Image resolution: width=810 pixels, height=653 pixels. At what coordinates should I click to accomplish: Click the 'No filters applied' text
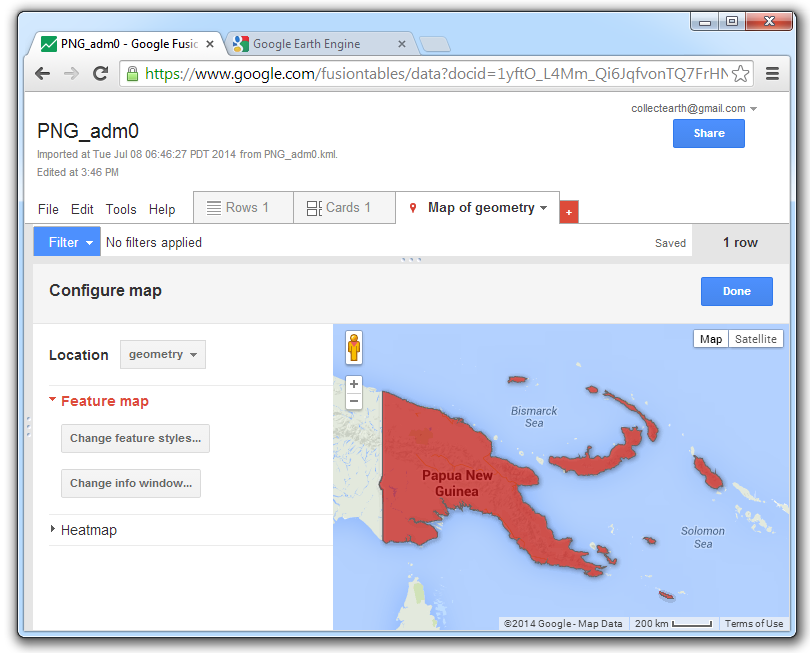point(154,242)
